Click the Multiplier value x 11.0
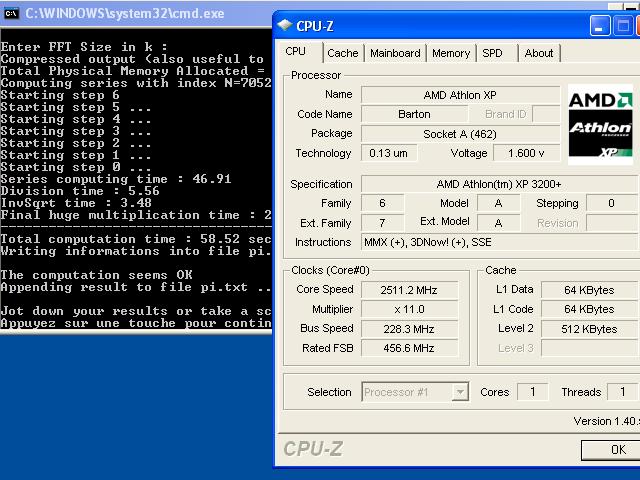Image resolution: width=640 pixels, height=480 pixels. (x=409, y=309)
